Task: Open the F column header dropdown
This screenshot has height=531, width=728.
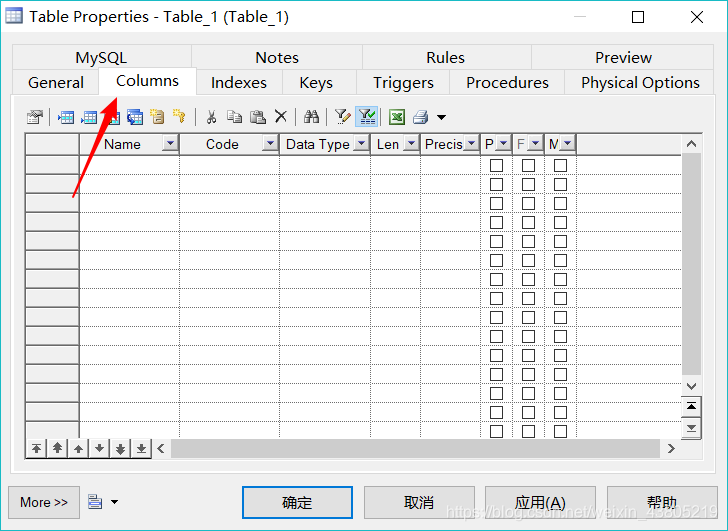Action: tap(535, 144)
